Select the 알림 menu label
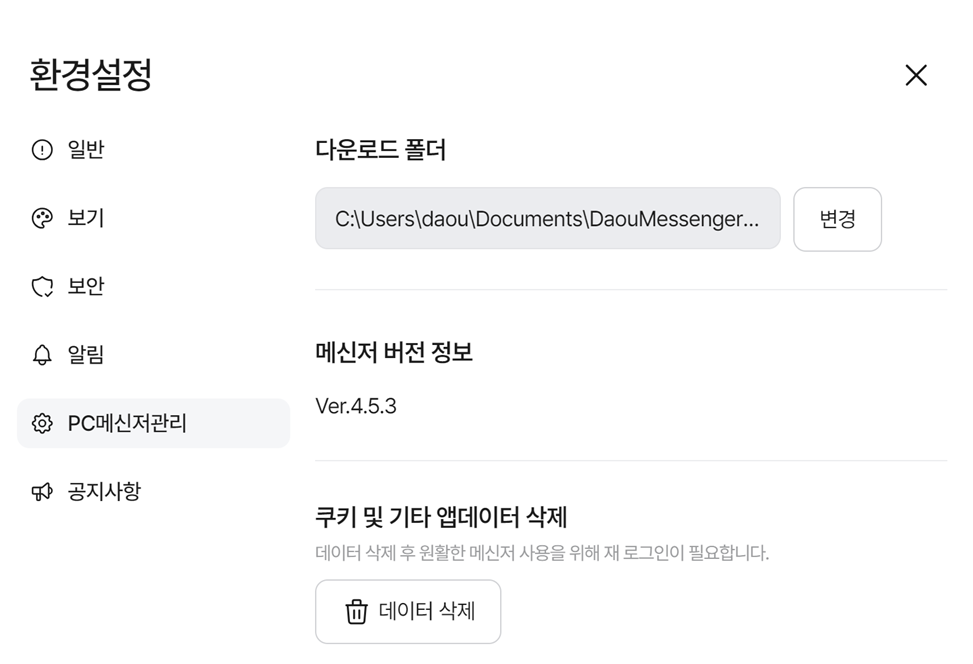Image resolution: width=973 pixels, height=664 pixels. coord(86,355)
